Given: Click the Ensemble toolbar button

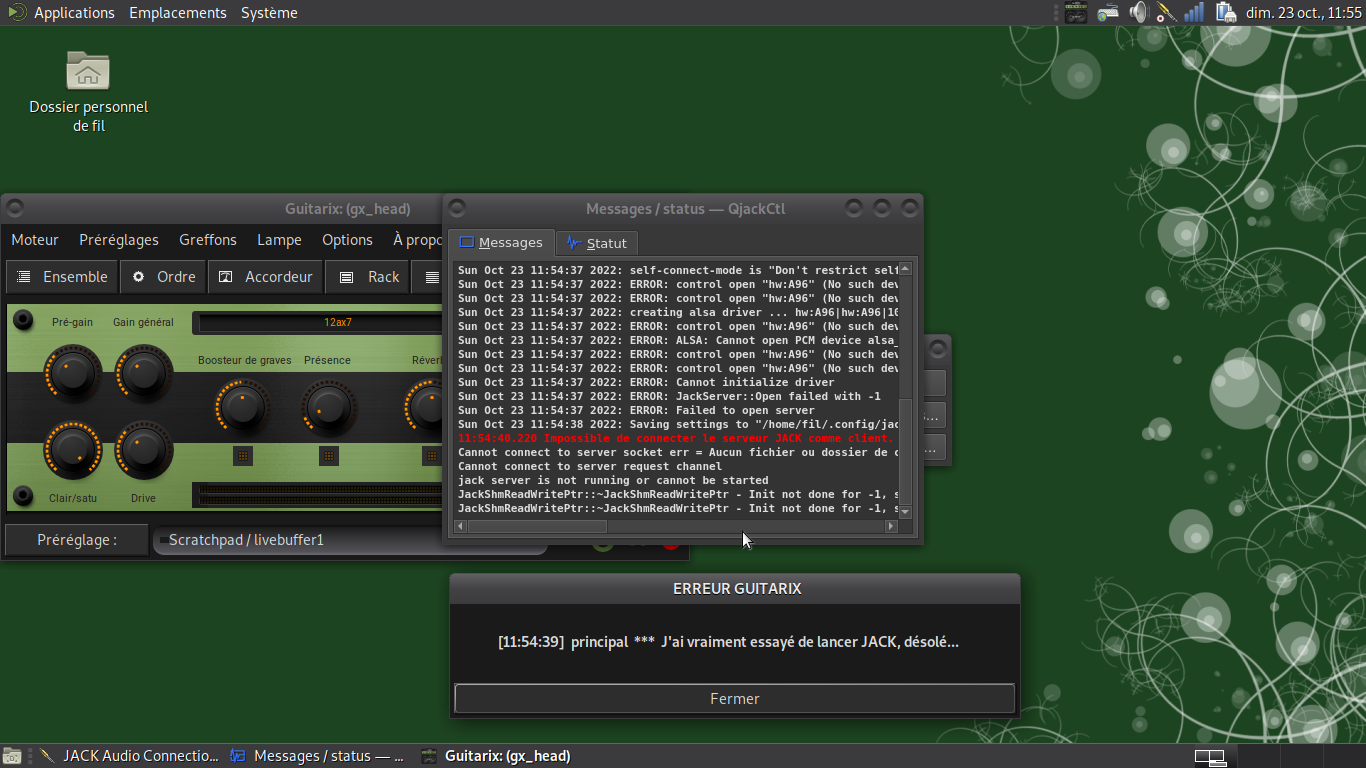Looking at the screenshot, I should point(63,277).
